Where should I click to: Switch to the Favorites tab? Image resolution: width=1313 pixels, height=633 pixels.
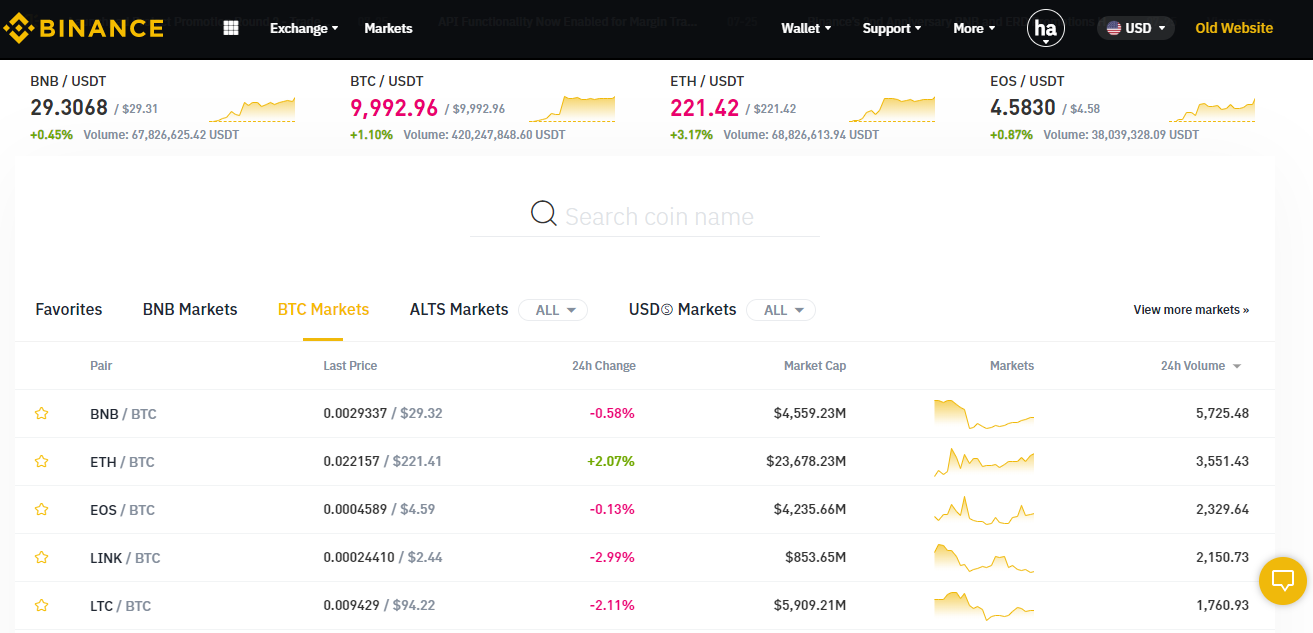[68, 309]
